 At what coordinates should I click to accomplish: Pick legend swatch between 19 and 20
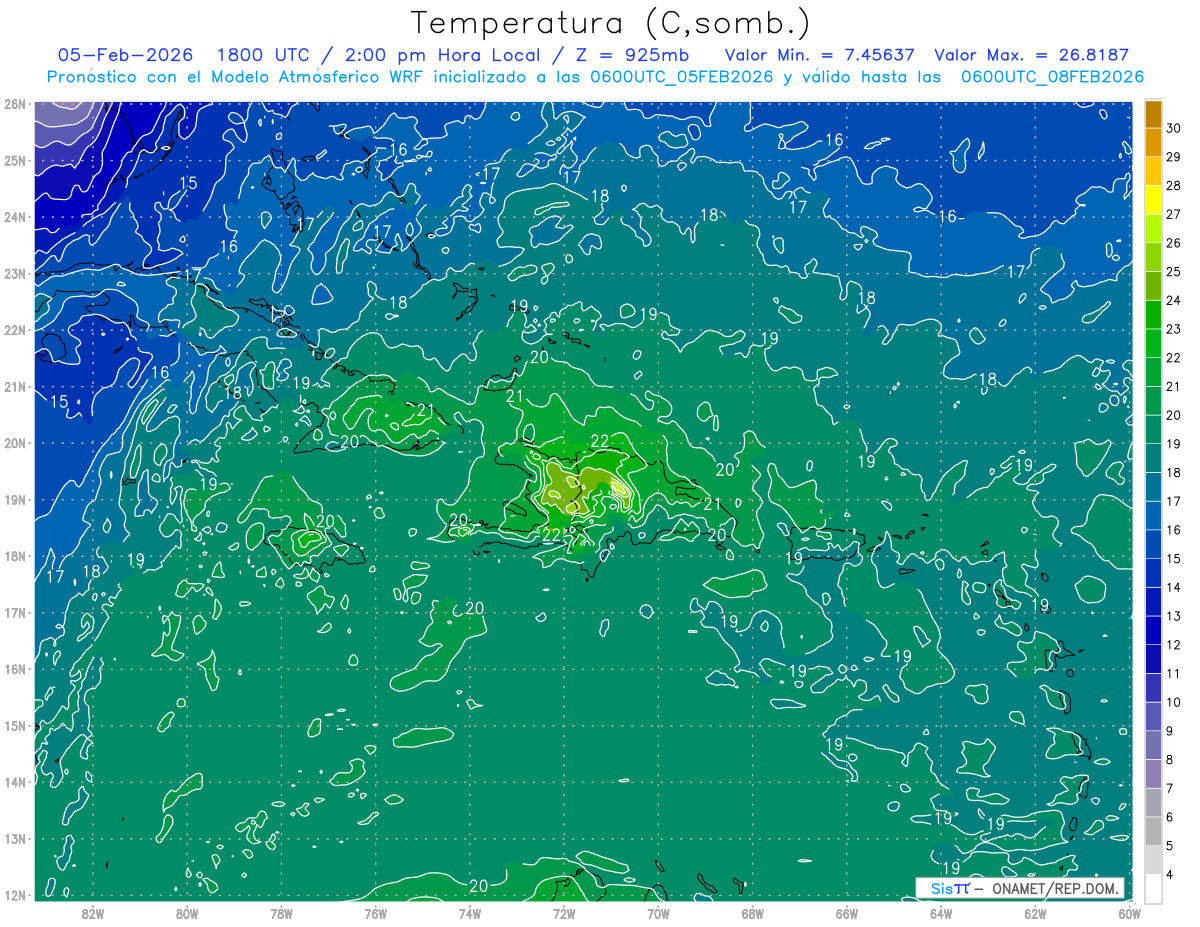pos(1153,429)
